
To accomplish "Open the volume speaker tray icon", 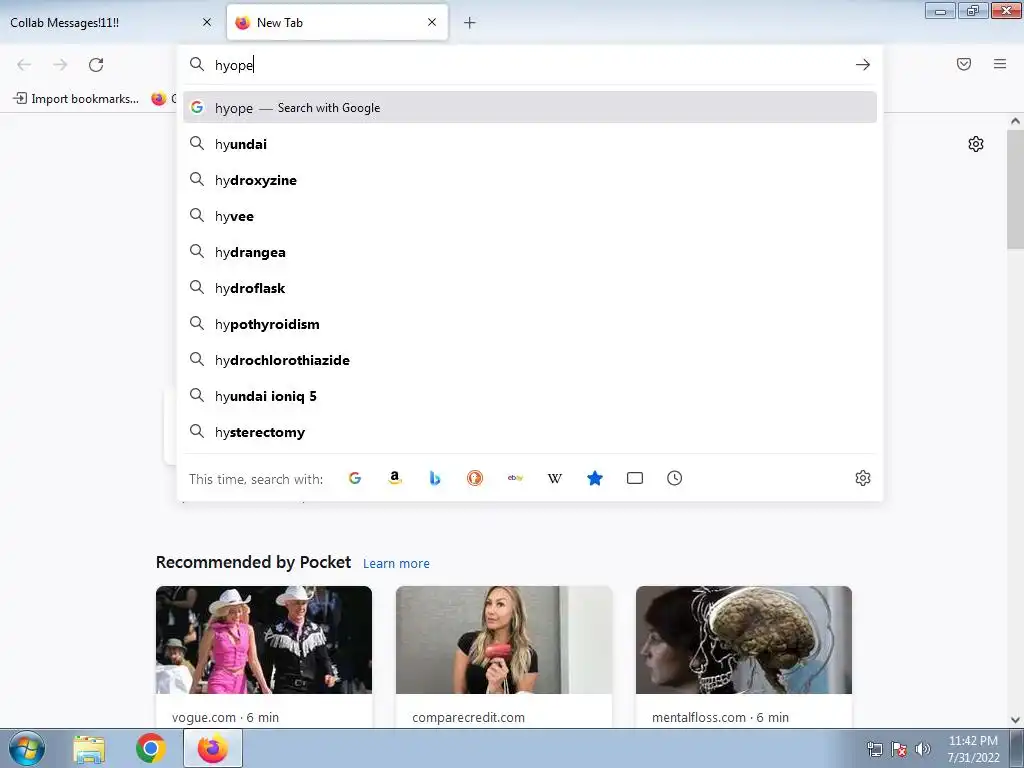I will [923, 749].
